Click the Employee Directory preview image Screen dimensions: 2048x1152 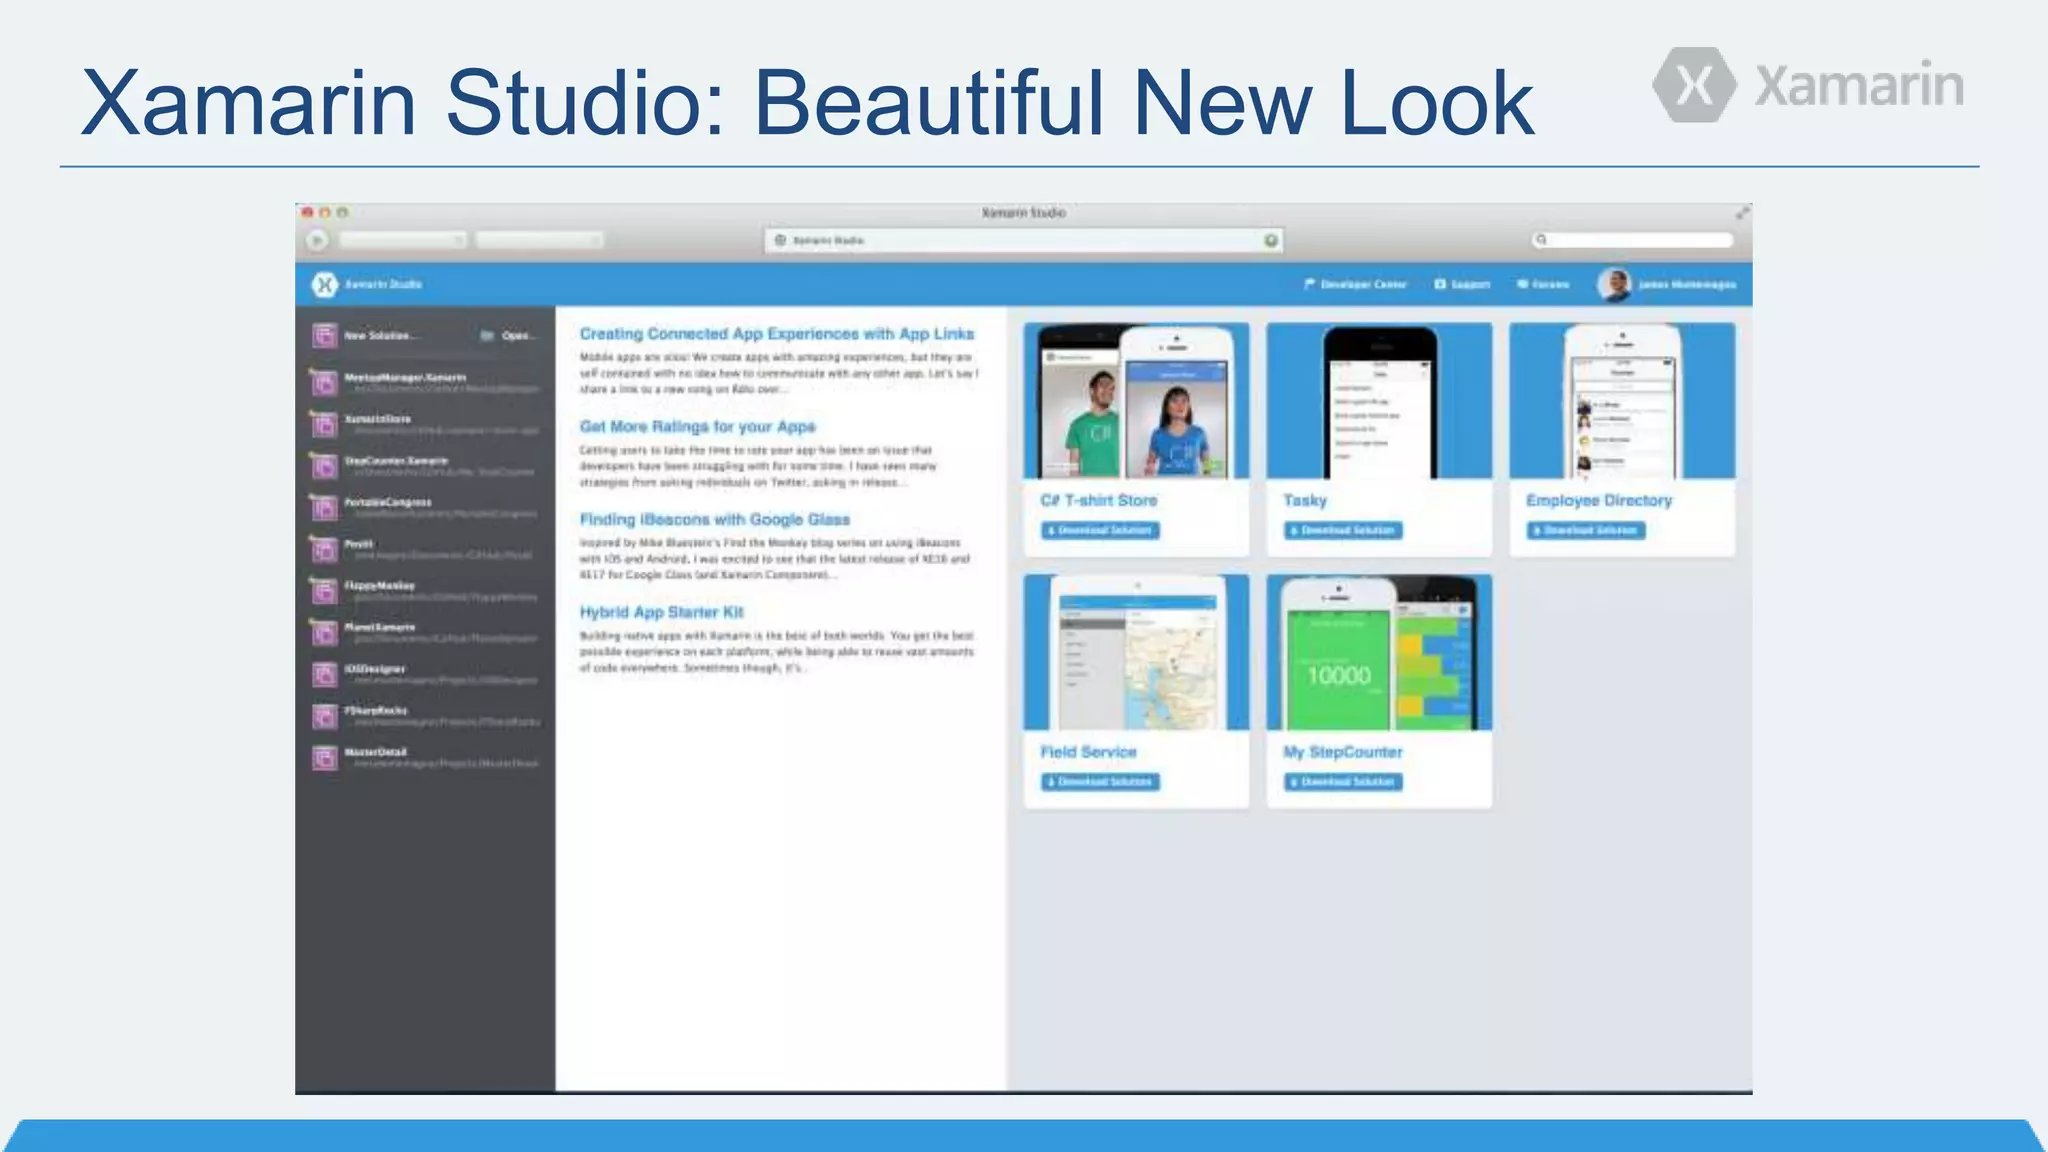click(x=1622, y=400)
